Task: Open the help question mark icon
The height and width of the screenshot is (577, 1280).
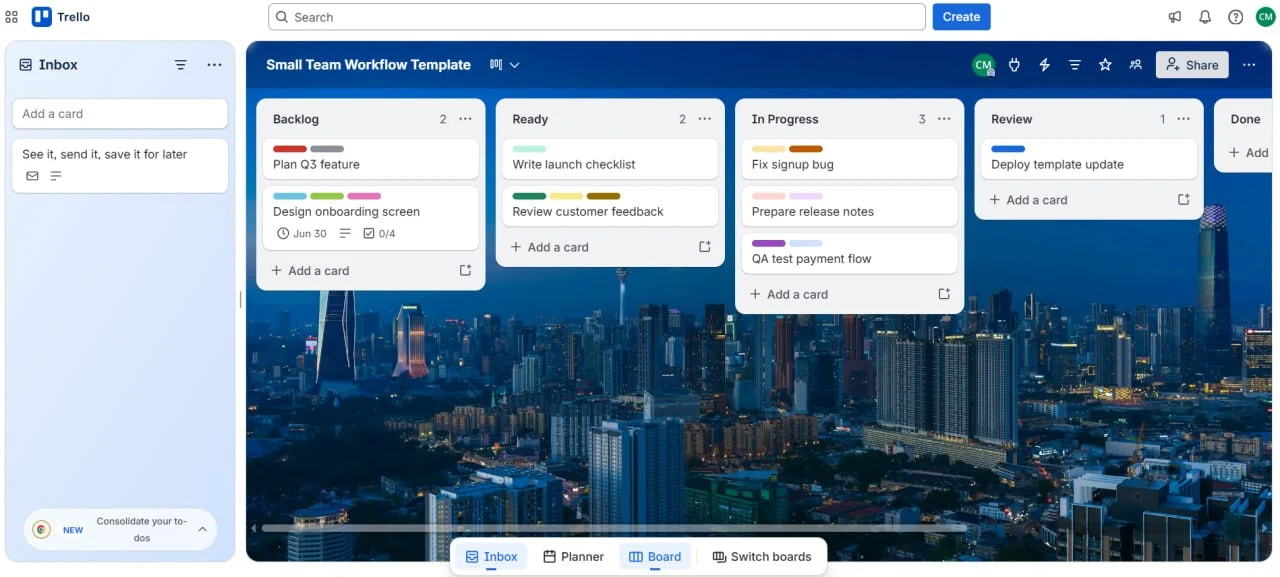Action: click(1236, 17)
